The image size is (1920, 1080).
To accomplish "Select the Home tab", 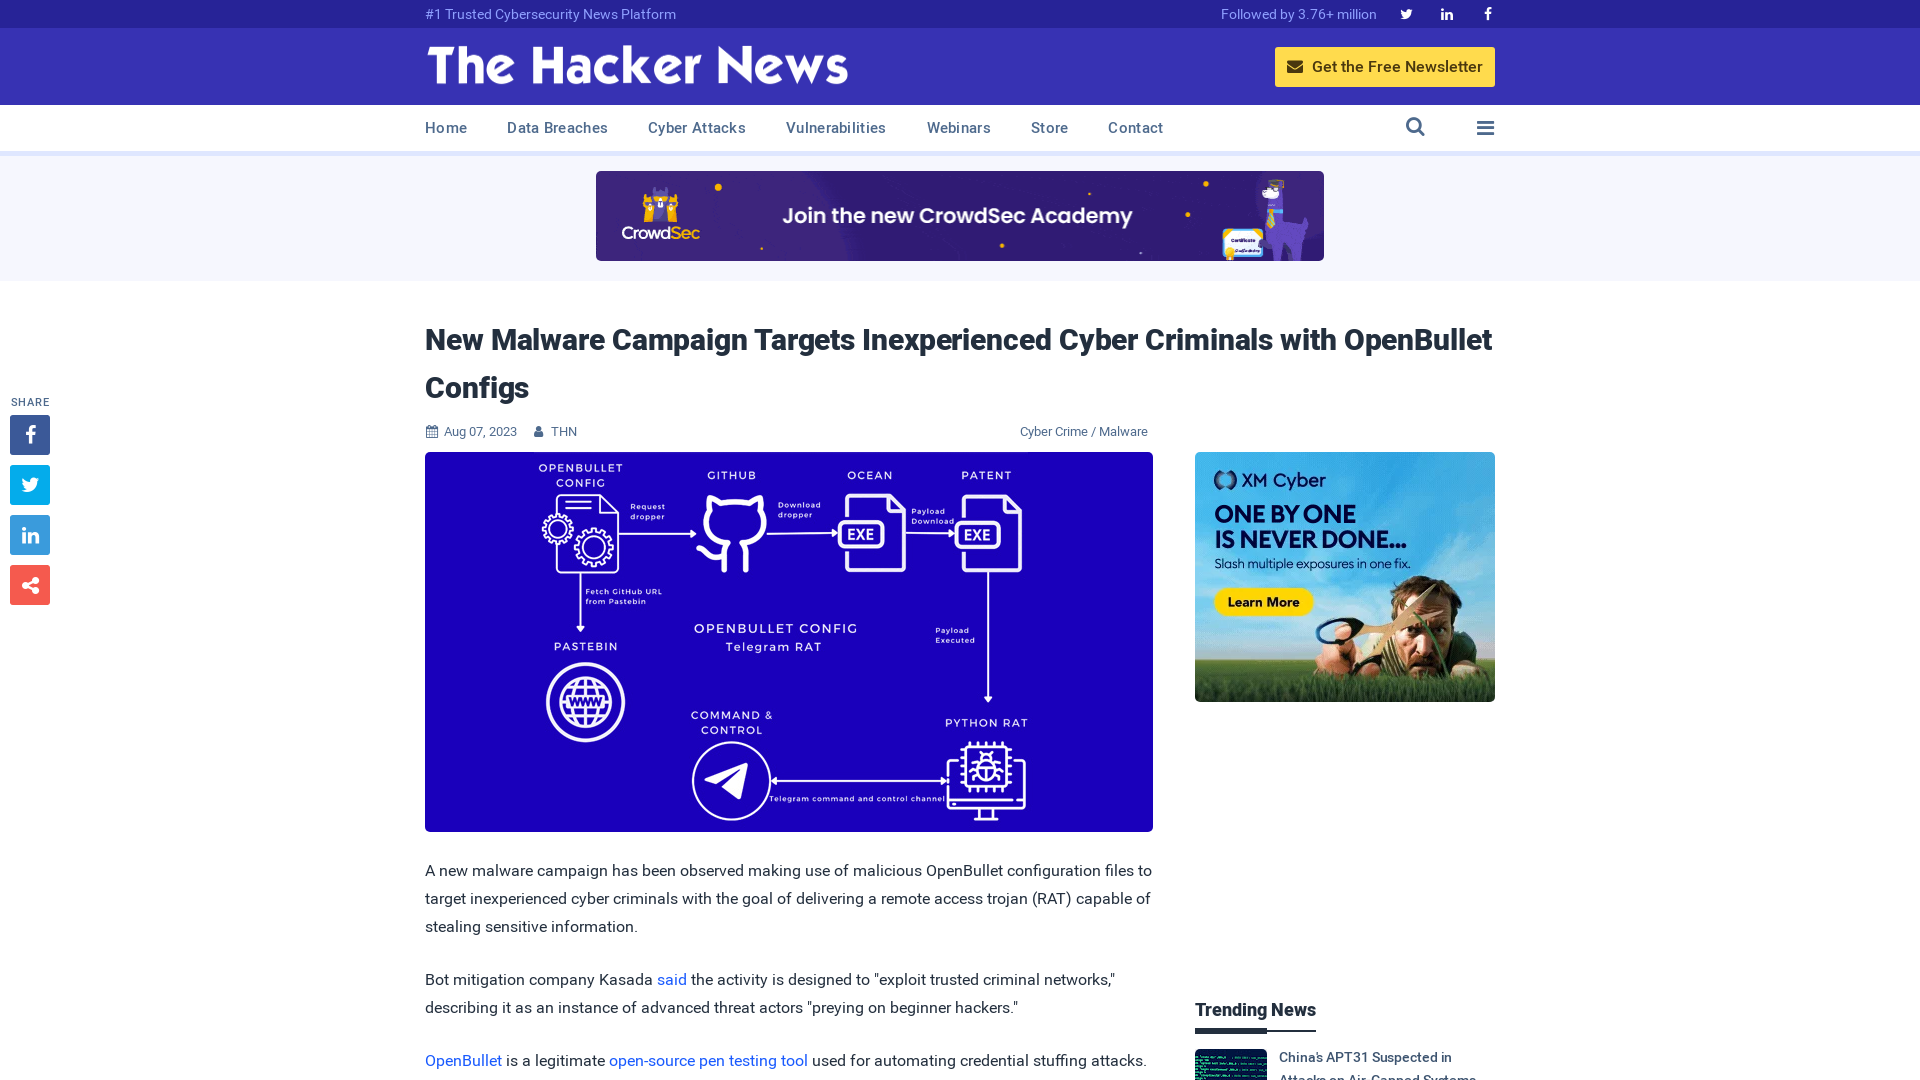I will click(x=446, y=127).
